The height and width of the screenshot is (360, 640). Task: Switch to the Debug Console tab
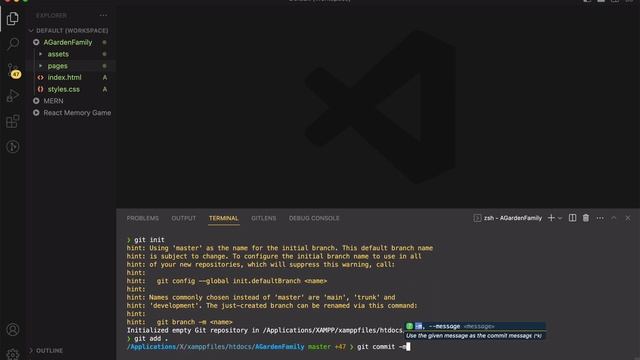pos(314,218)
